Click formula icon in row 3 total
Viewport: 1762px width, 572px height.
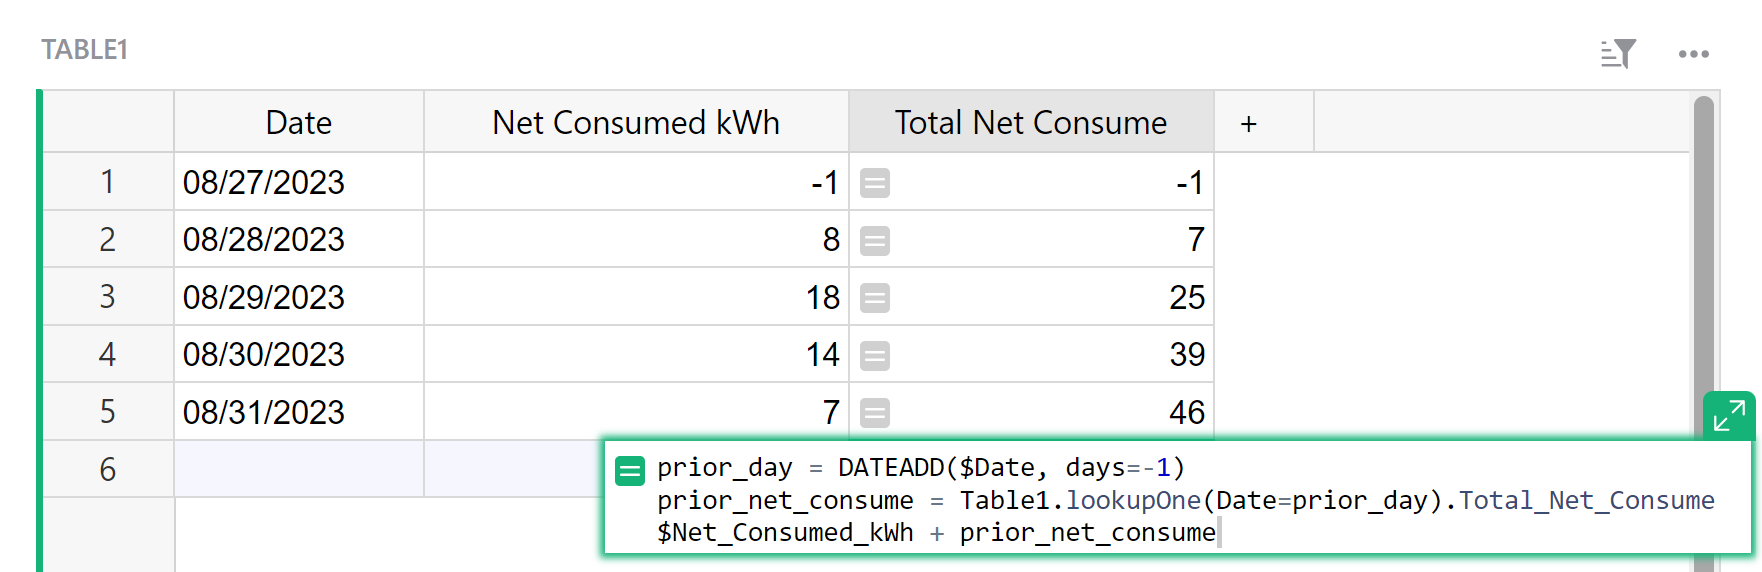click(x=875, y=298)
